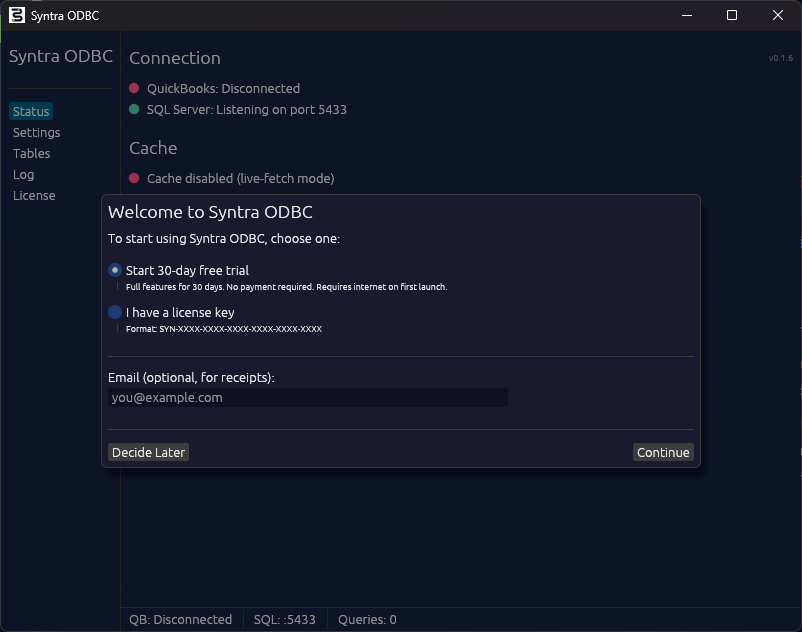Image resolution: width=802 pixels, height=632 pixels.
Task: Click Continue in the welcome dialog
Action: (x=663, y=453)
